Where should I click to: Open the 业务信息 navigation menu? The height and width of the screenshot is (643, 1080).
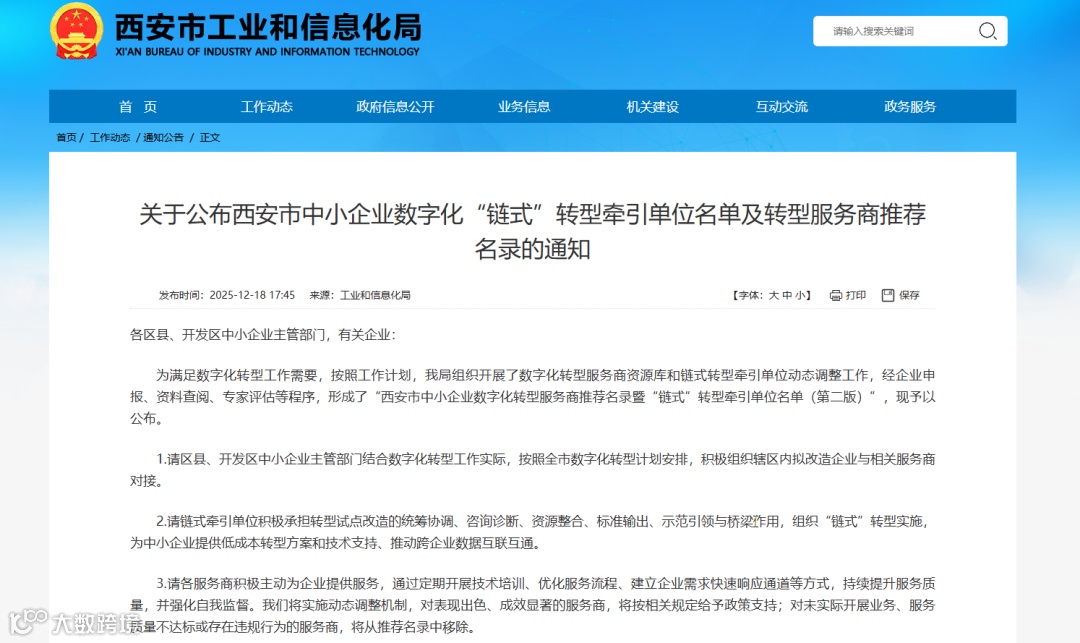coord(524,107)
